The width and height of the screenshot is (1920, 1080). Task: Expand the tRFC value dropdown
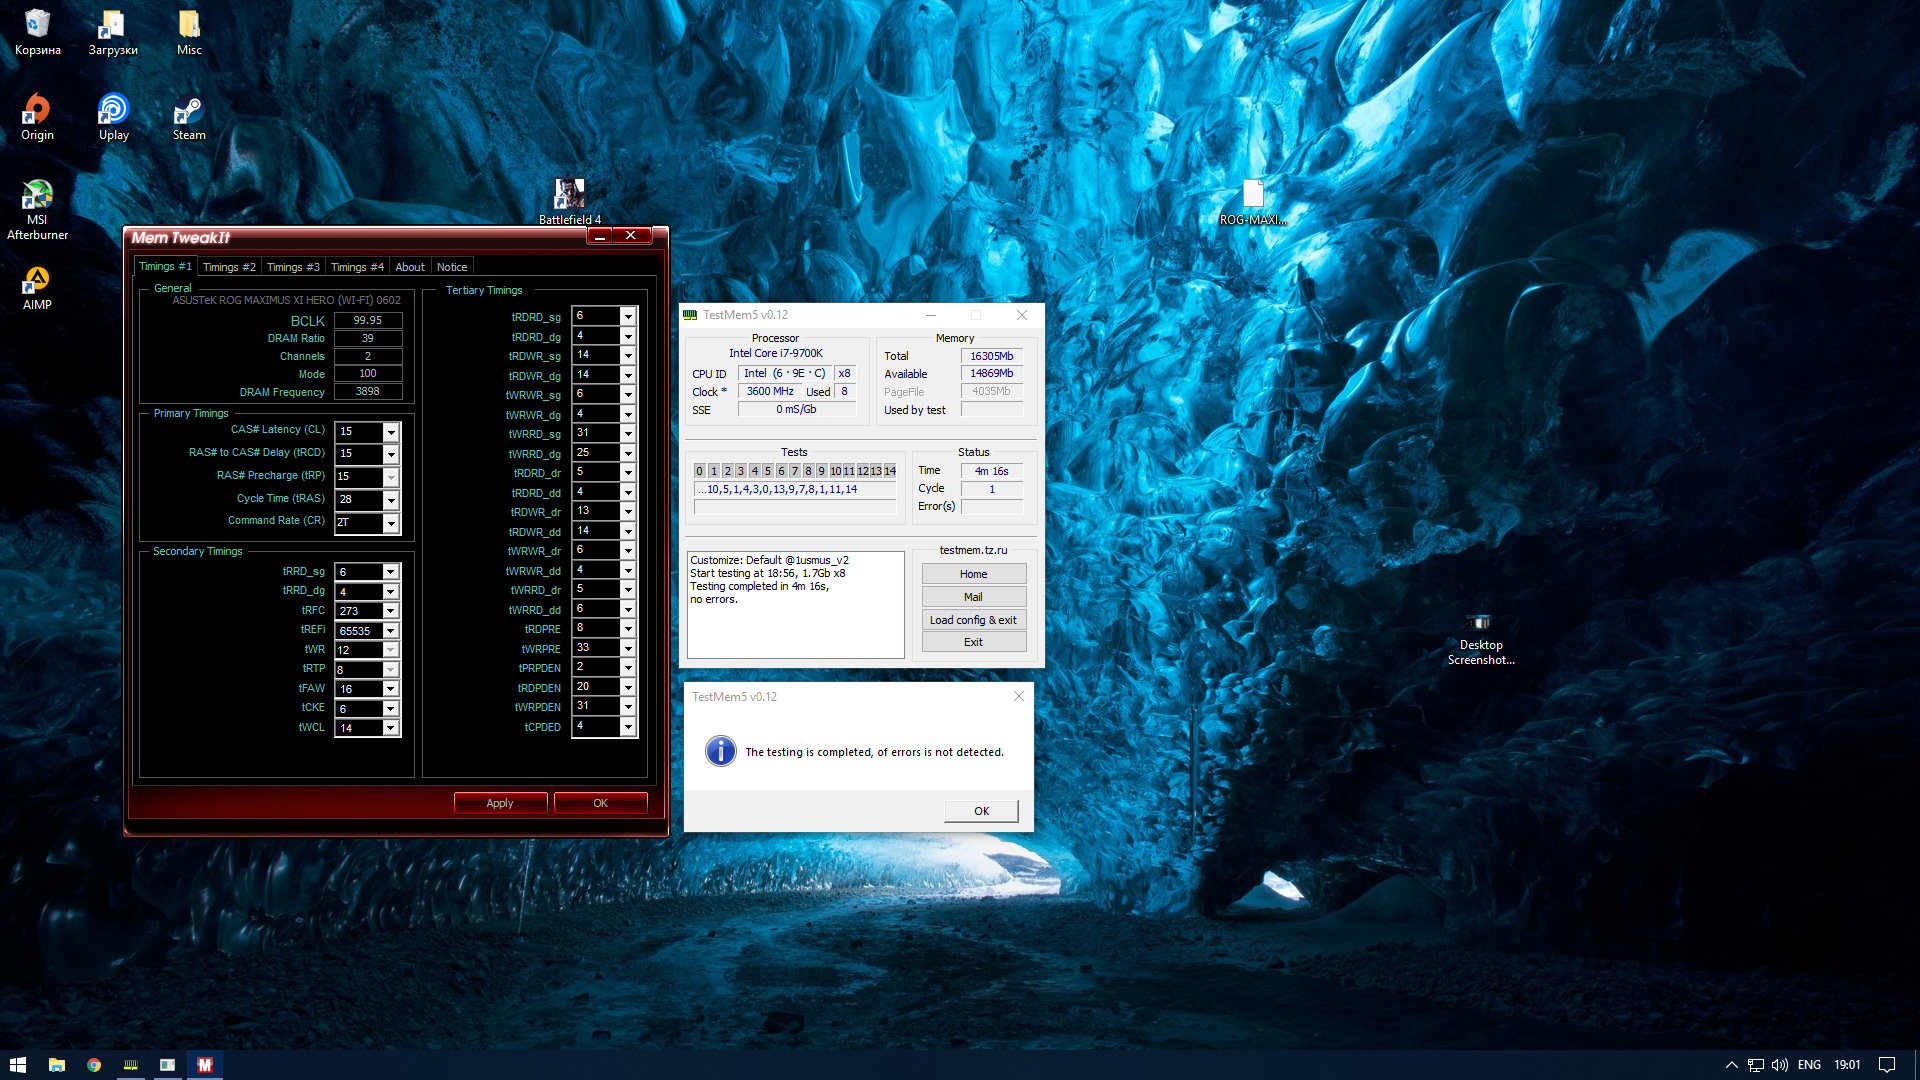[x=391, y=611]
